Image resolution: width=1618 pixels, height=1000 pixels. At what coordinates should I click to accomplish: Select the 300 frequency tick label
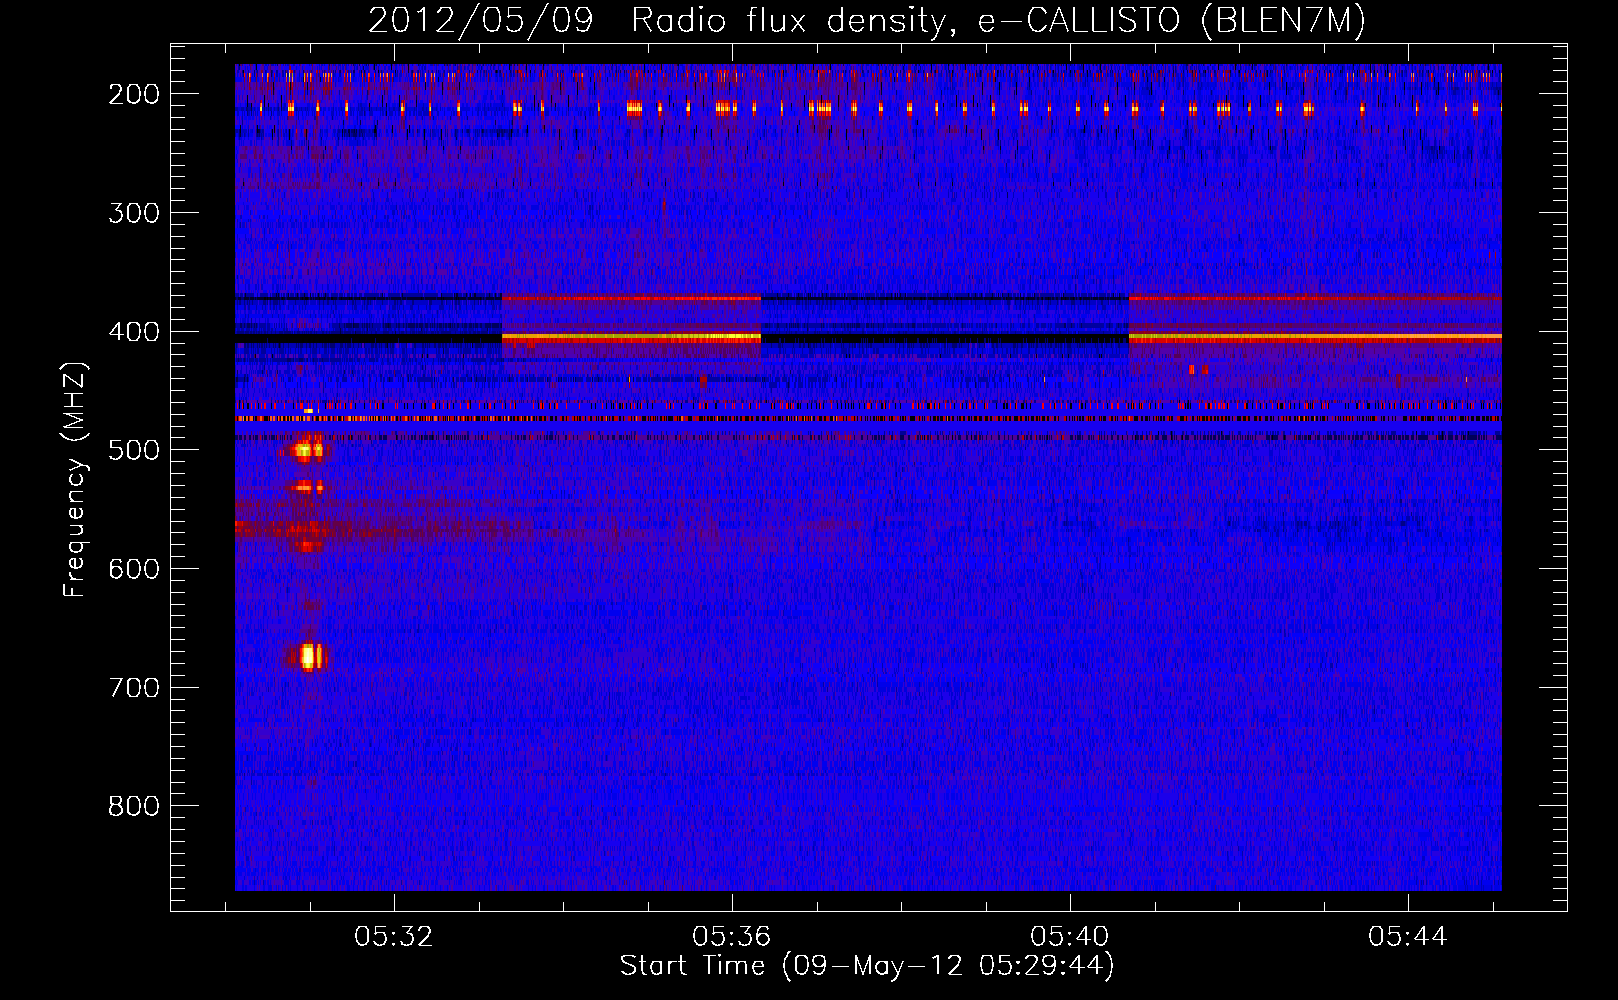[134, 213]
